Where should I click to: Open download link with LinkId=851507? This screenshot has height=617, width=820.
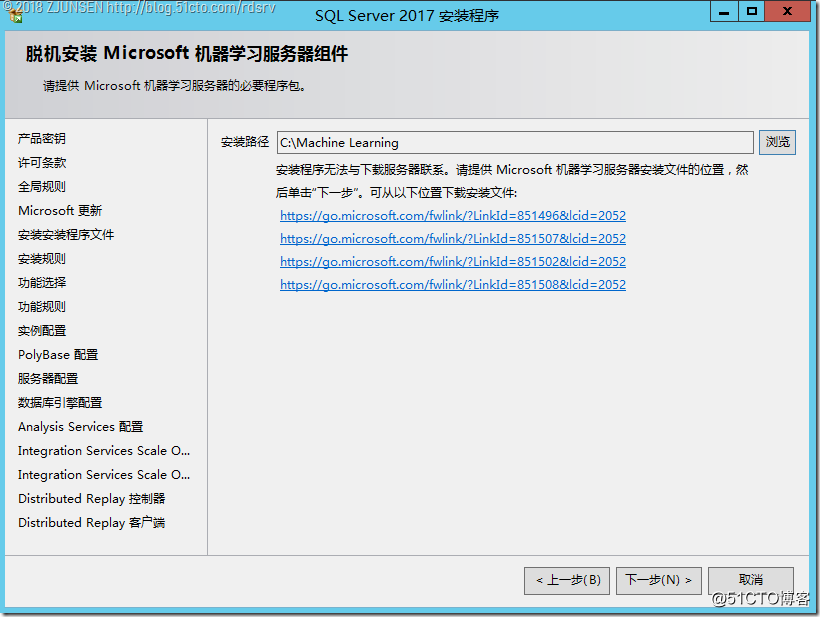coord(453,238)
